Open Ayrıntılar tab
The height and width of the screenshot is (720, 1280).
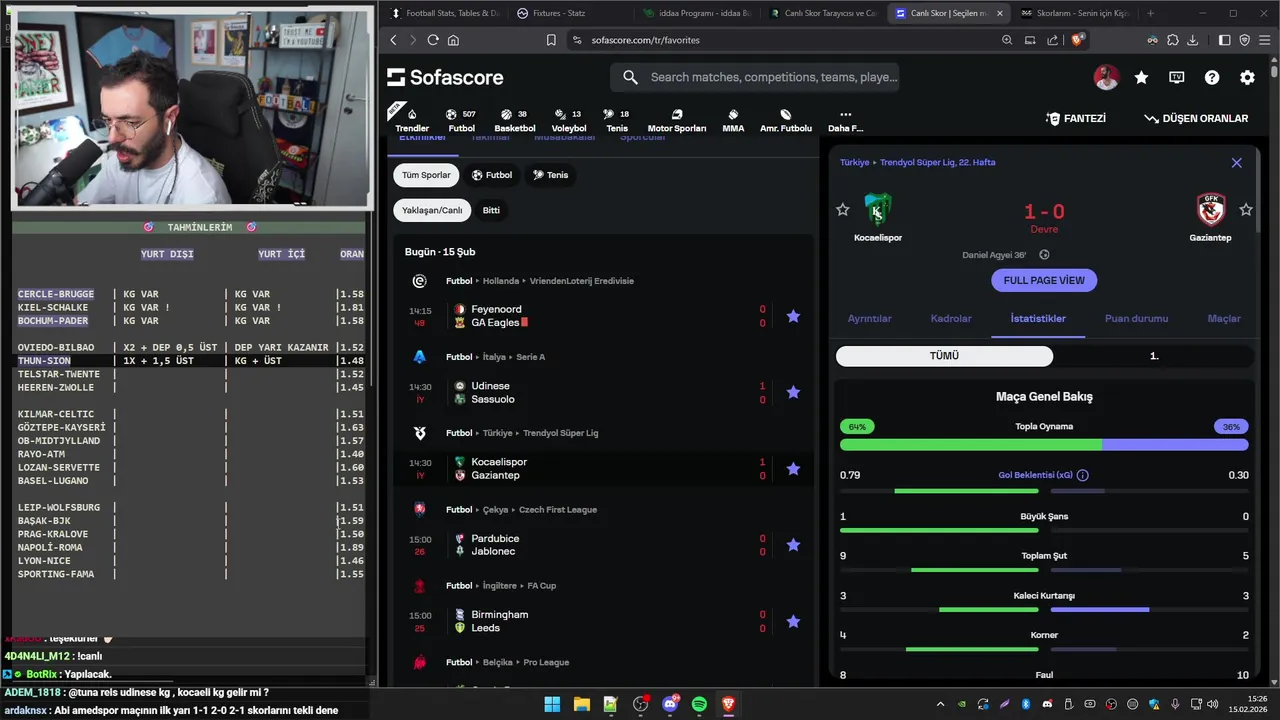pos(870,319)
